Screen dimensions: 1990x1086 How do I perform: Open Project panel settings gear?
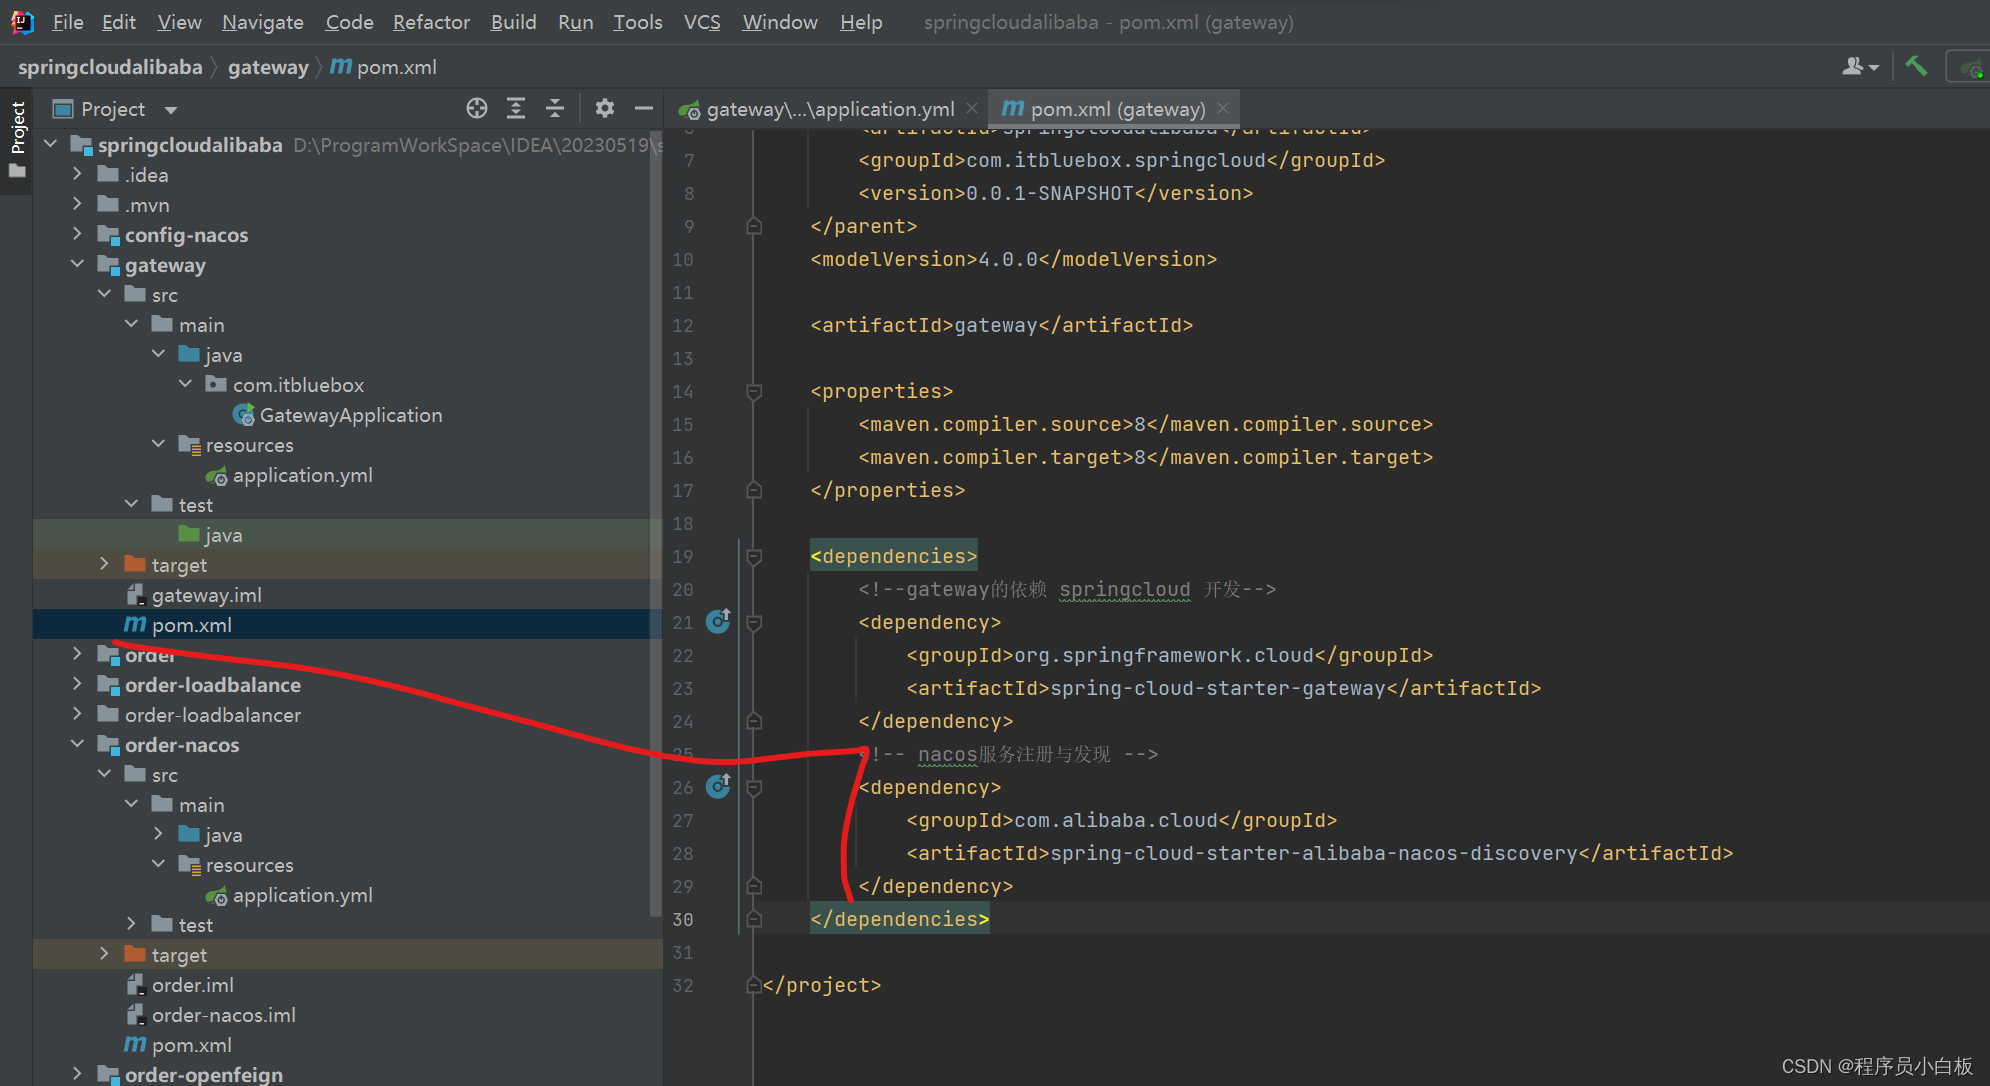[604, 108]
